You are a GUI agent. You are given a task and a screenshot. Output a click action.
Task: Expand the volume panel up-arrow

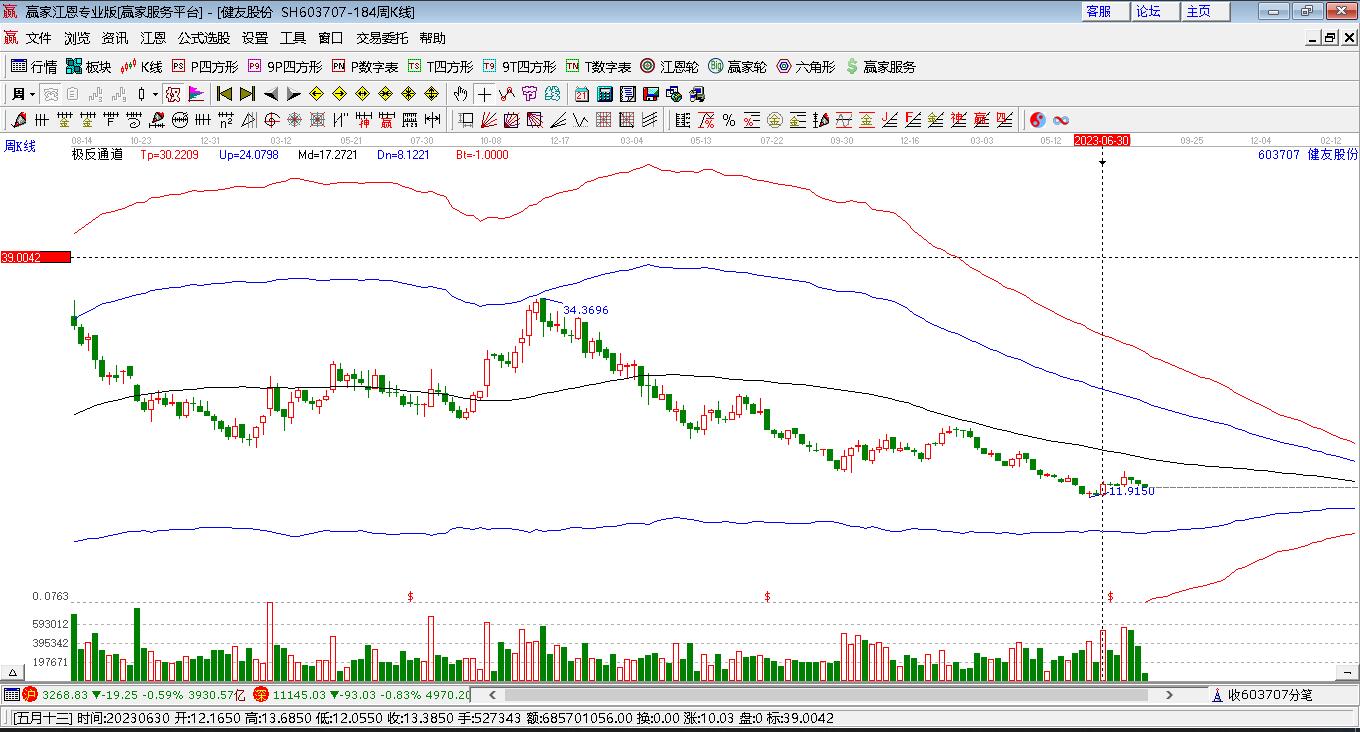[14, 673]
